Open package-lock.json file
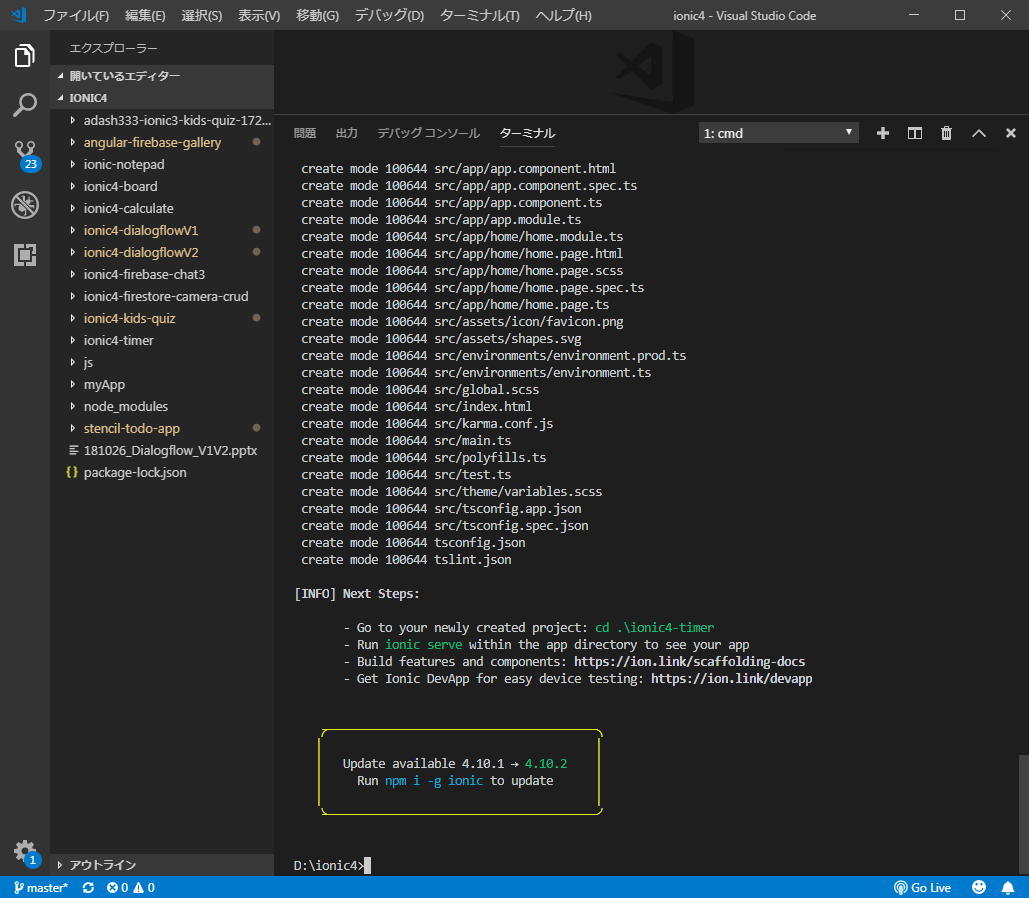 point(162,472)
